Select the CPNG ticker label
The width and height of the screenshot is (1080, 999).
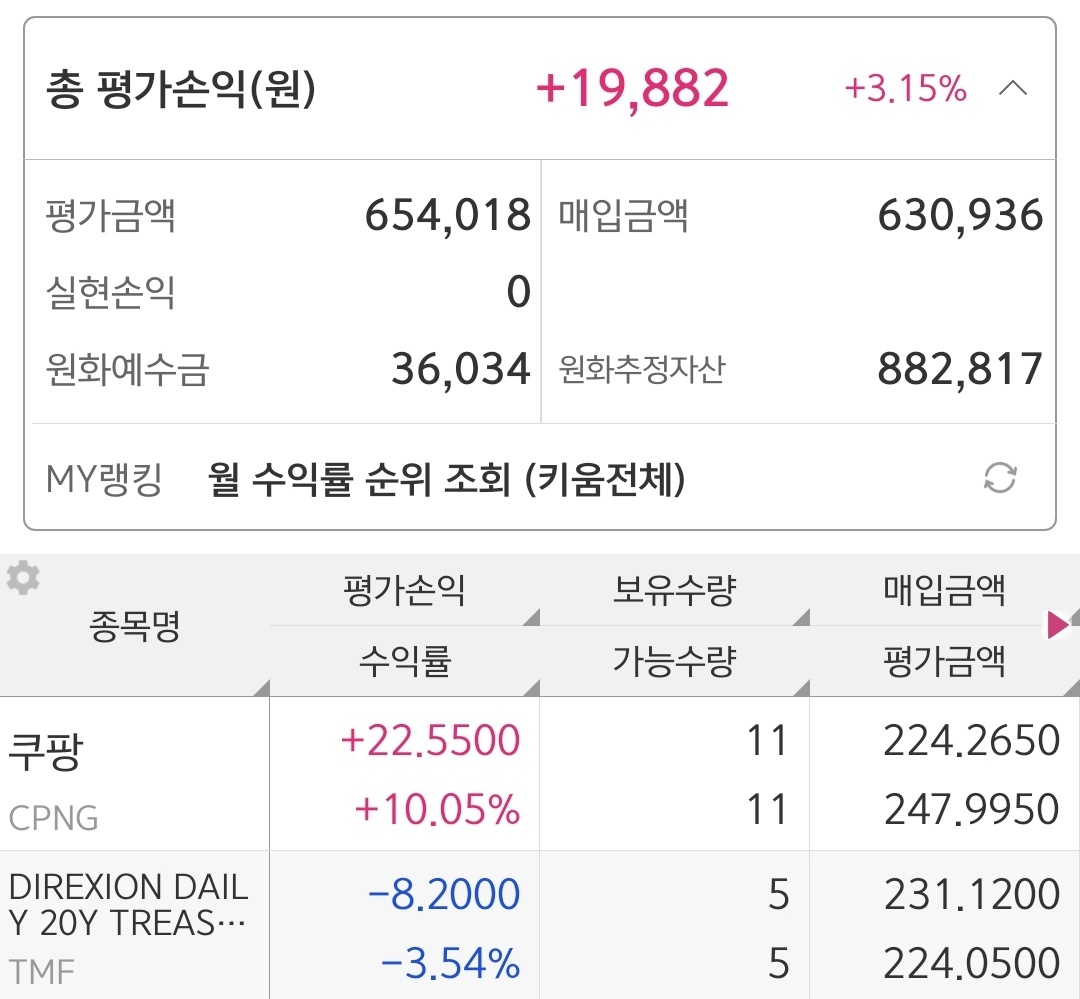click(54, 818)
